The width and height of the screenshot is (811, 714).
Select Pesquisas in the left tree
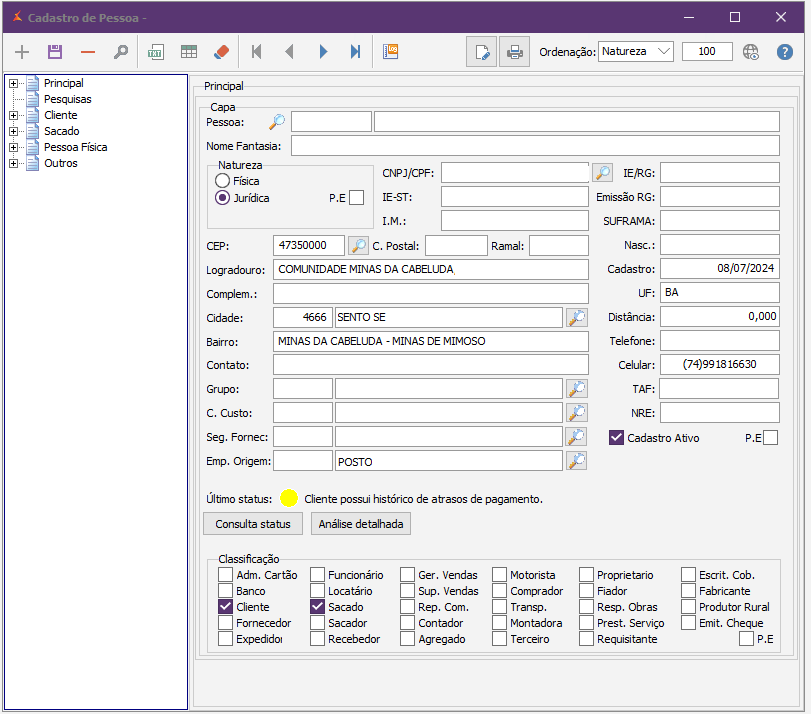pyautogui.click(x=67, y=99)
